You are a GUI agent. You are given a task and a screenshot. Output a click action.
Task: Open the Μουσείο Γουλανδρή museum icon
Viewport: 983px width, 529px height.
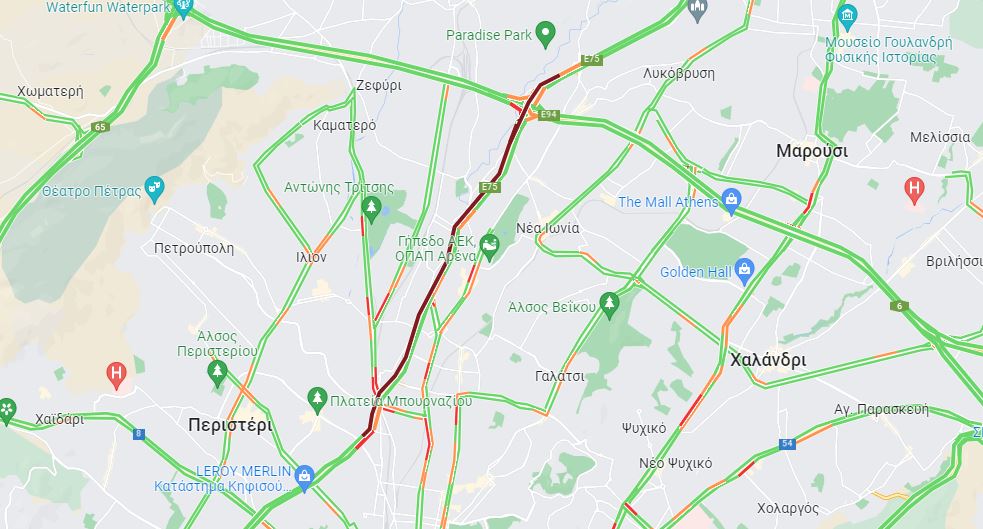847,16
